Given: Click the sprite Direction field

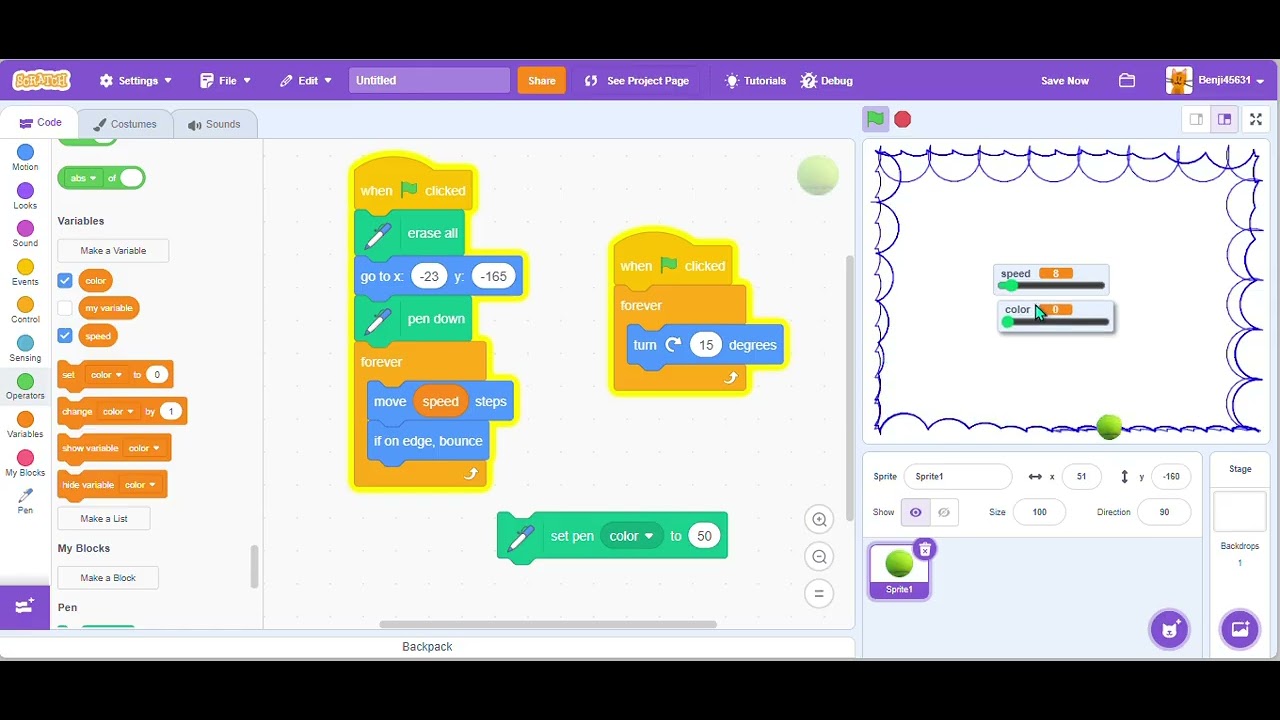Looking at the screenshot, I should point(1164,512).
